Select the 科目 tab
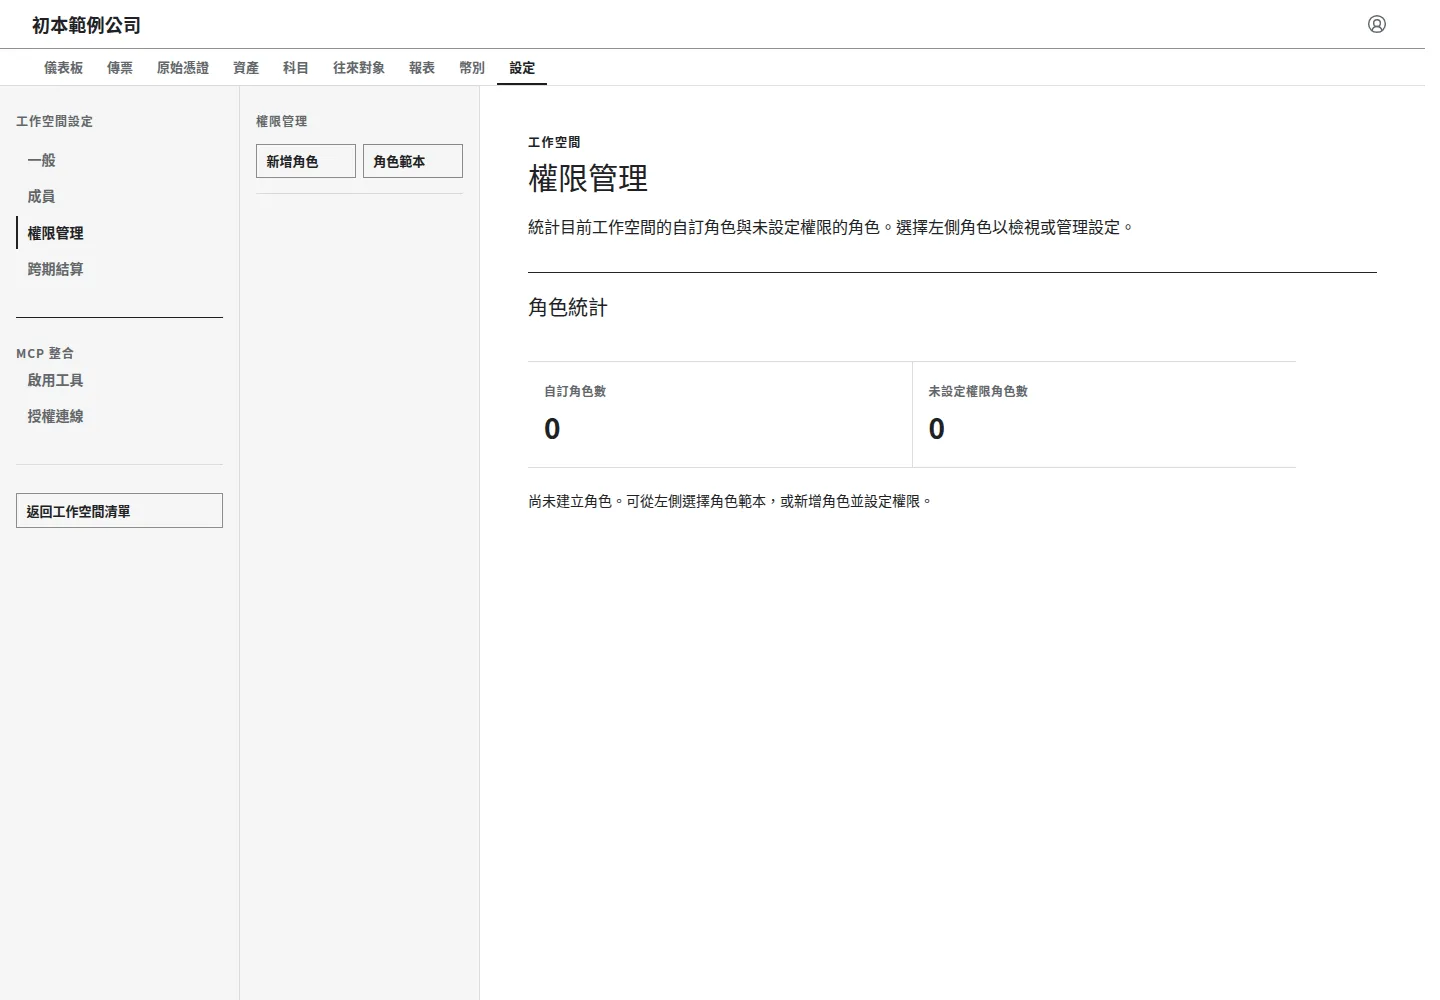Viewport: 1440px width, 1000px height. pos(296,68)
